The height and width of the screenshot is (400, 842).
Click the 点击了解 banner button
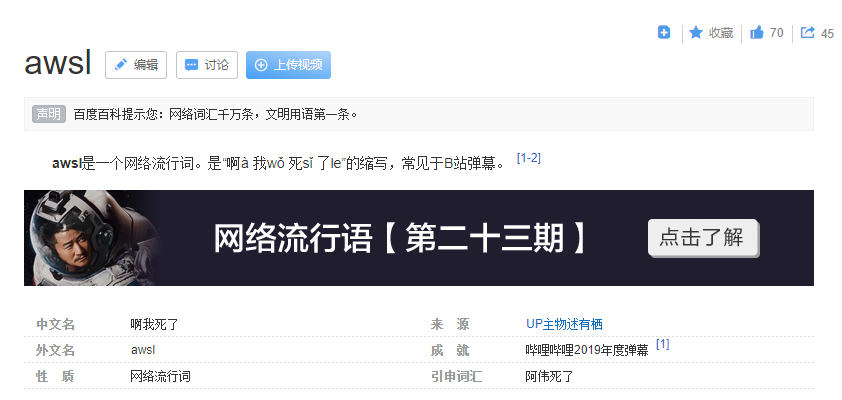click(x=702, y=238)
